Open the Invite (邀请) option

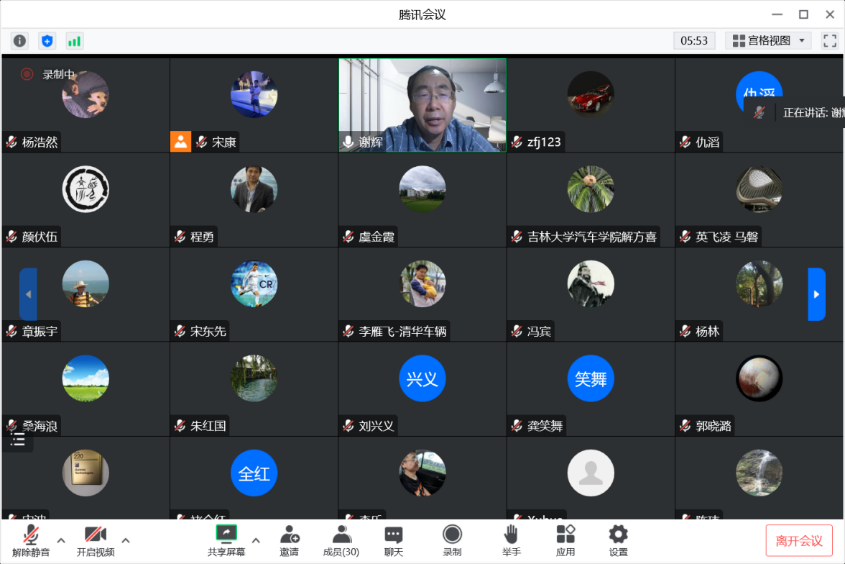[289, 540]
